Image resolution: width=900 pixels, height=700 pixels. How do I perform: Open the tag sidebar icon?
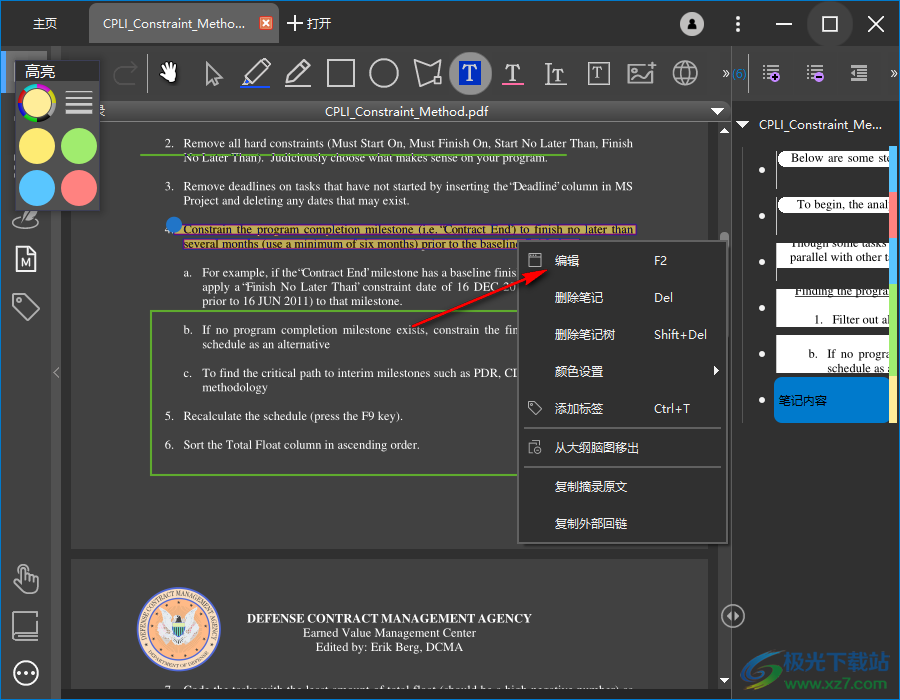(26, 307)
